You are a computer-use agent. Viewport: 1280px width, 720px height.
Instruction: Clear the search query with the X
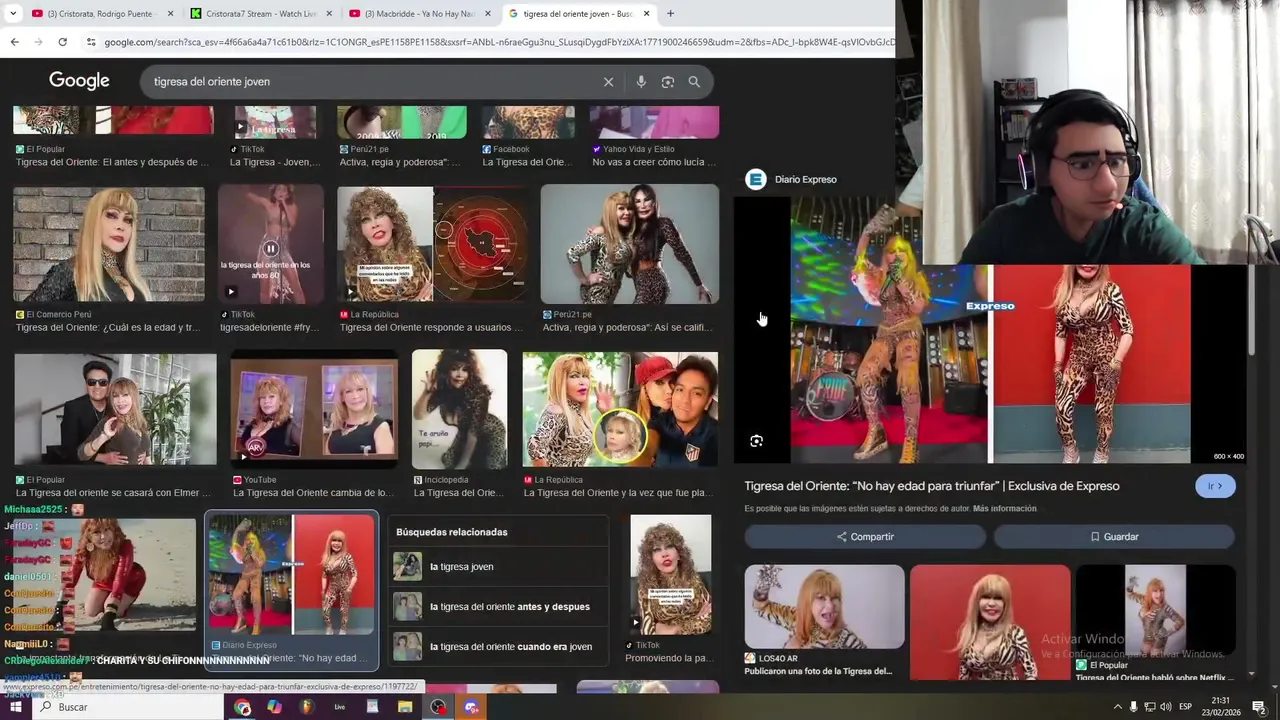pyautogui.click(x=608, y=82)
